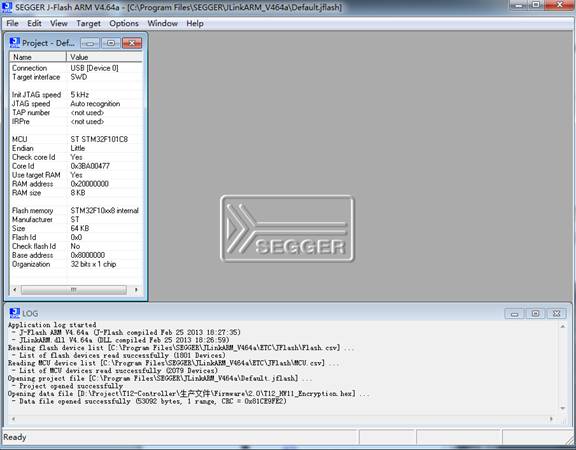
Task: Open the View menu
Action: coord(59,24)
